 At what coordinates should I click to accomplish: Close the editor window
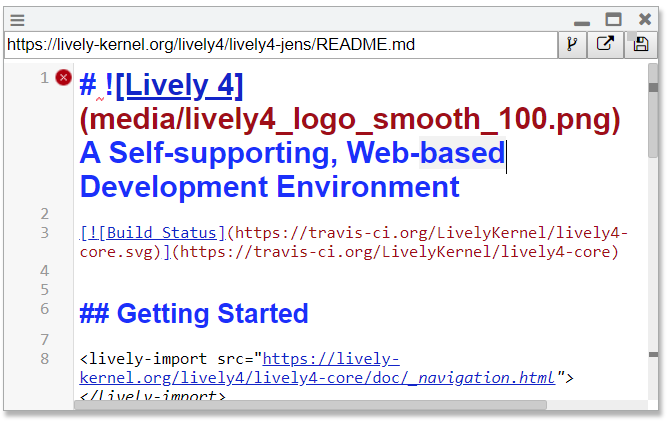click(x=645, y=19)
